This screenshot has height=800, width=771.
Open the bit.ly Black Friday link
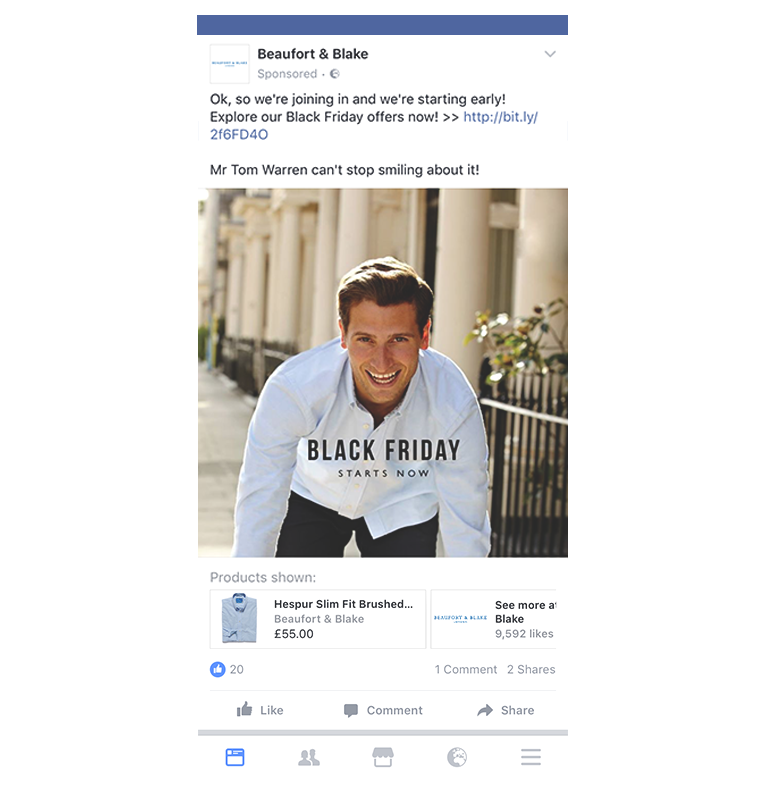(374, 126)
